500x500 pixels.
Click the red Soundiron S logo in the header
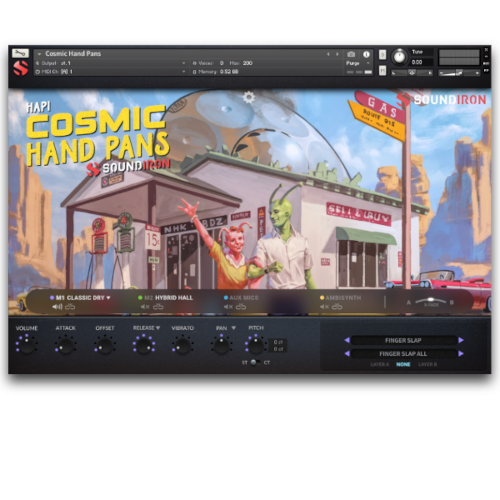[21, 68]
